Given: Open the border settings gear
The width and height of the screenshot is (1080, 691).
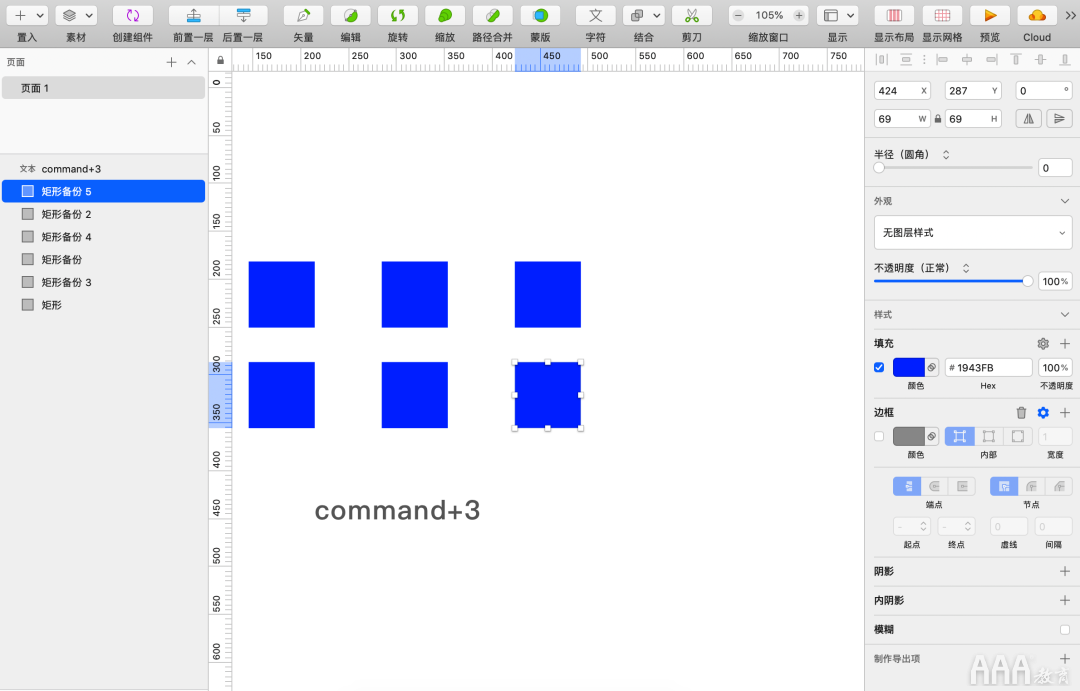Looking at the screenshot, I should pos(1043,413).
